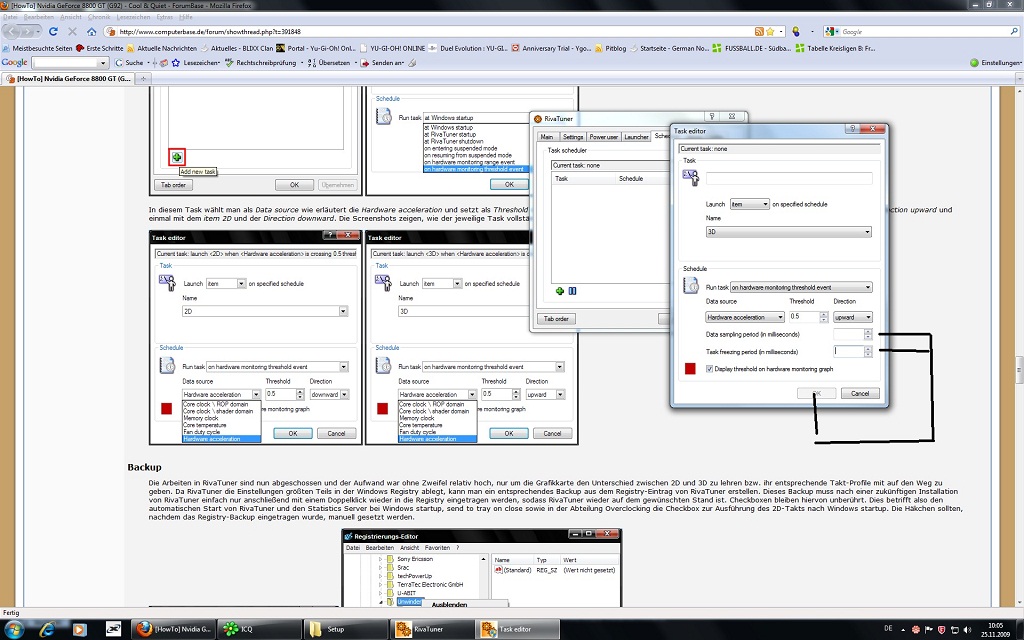The width and height of the screenshot is (1024, 640).
Task: Launch Internet Explorer from taskbar
Action: pos(47,630)
